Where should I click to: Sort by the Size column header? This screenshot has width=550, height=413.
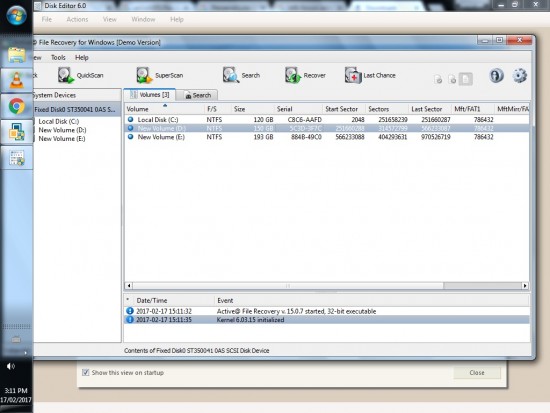point(252,109)
